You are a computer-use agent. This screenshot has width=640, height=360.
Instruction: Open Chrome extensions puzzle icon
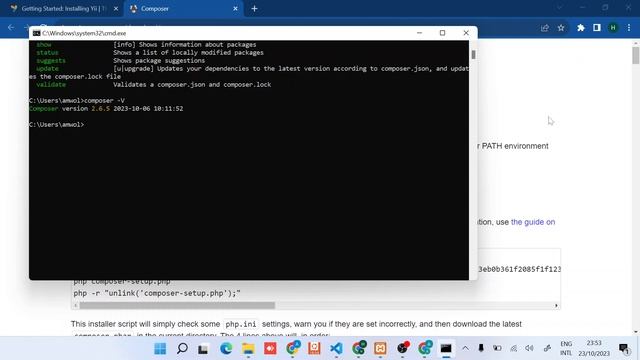tap(580, 28)
